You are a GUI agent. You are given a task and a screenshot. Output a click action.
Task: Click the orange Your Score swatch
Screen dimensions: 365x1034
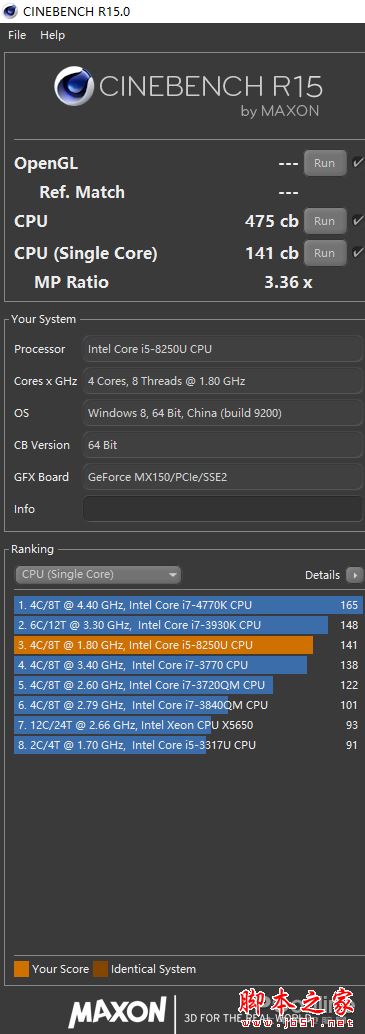(x=22, y=969)
